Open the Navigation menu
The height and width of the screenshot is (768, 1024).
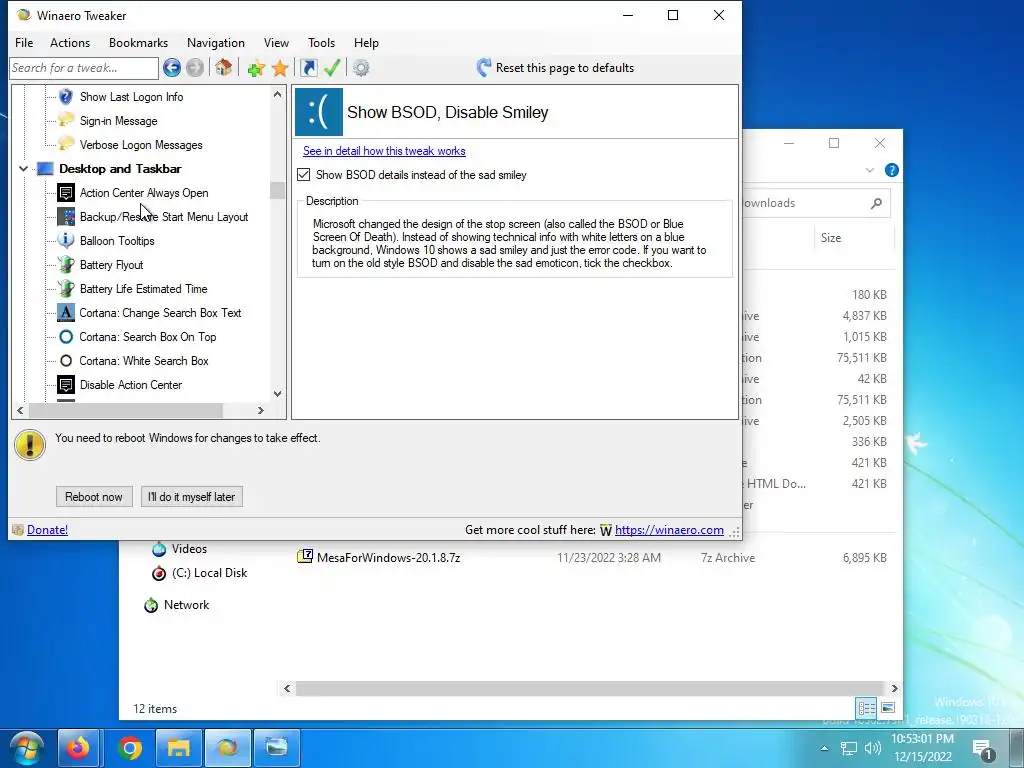216,42
